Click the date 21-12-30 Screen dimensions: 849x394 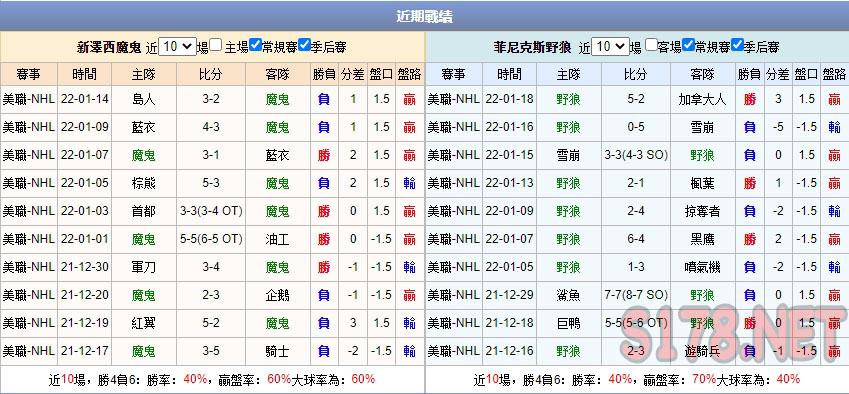tap(84, 267)
